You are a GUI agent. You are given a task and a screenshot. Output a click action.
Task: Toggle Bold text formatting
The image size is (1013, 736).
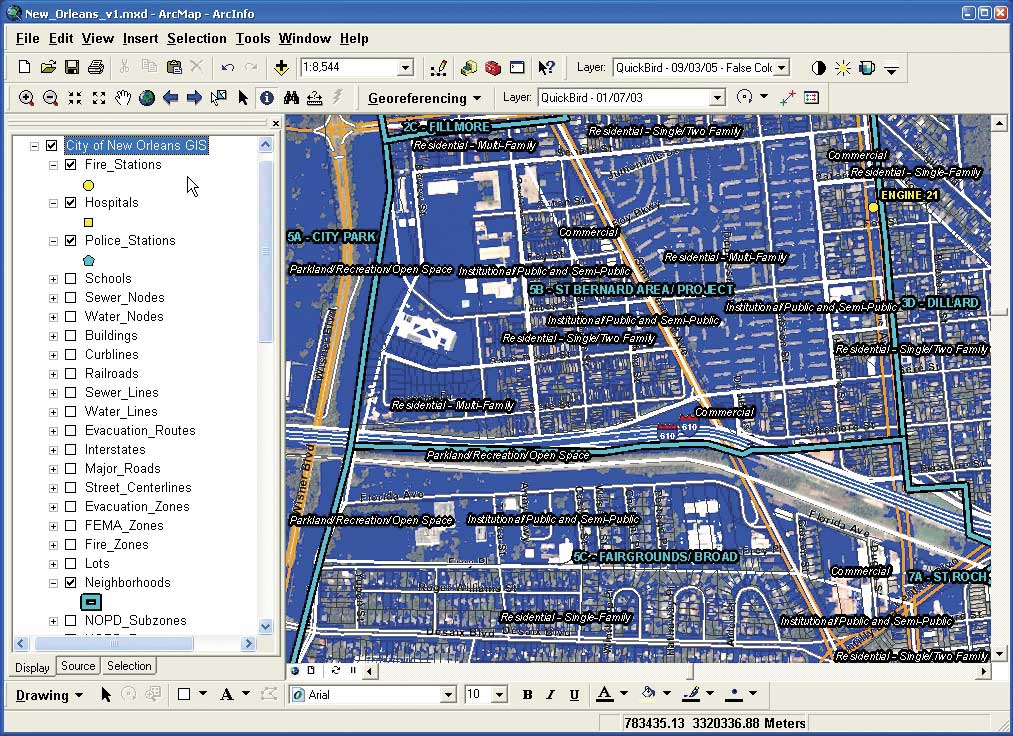[526, 695]
